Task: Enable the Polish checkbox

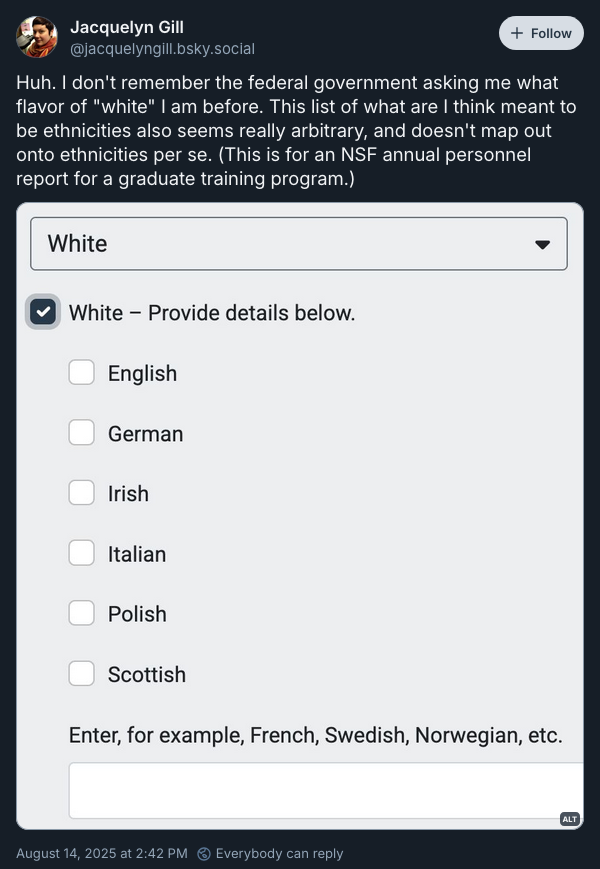Action: click(81, 612)
